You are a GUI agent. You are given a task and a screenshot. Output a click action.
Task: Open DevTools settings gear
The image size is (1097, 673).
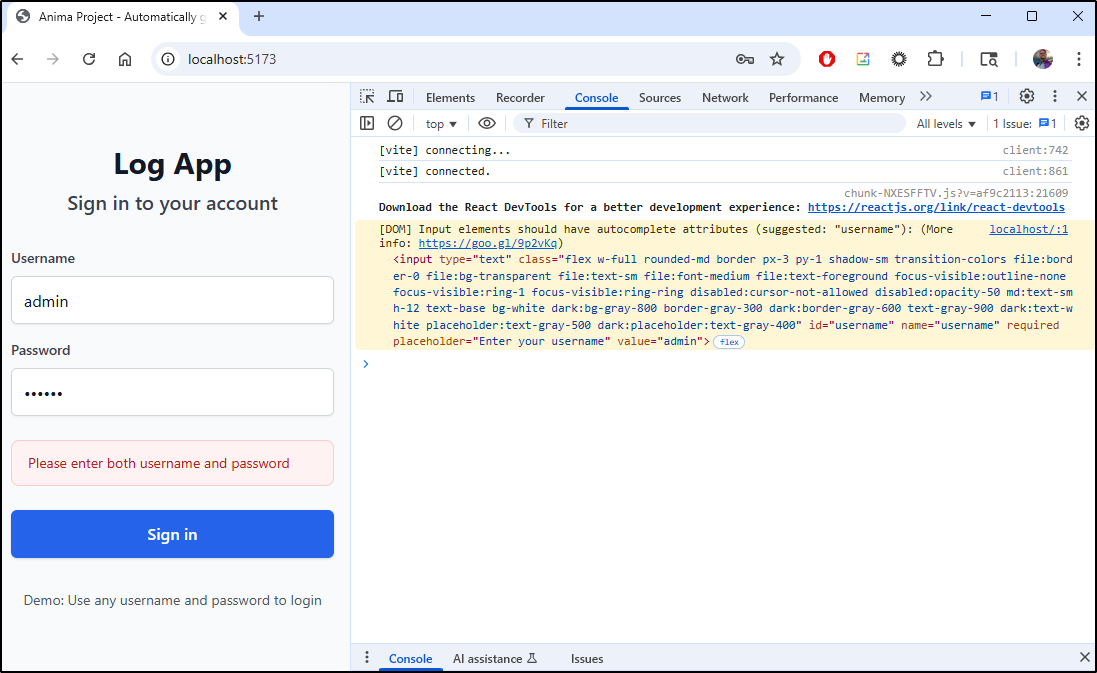[x=1026, y=97]
